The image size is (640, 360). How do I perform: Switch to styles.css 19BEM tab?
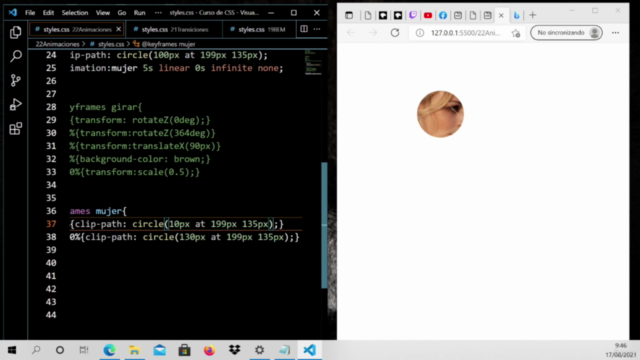tap(258, 29)
